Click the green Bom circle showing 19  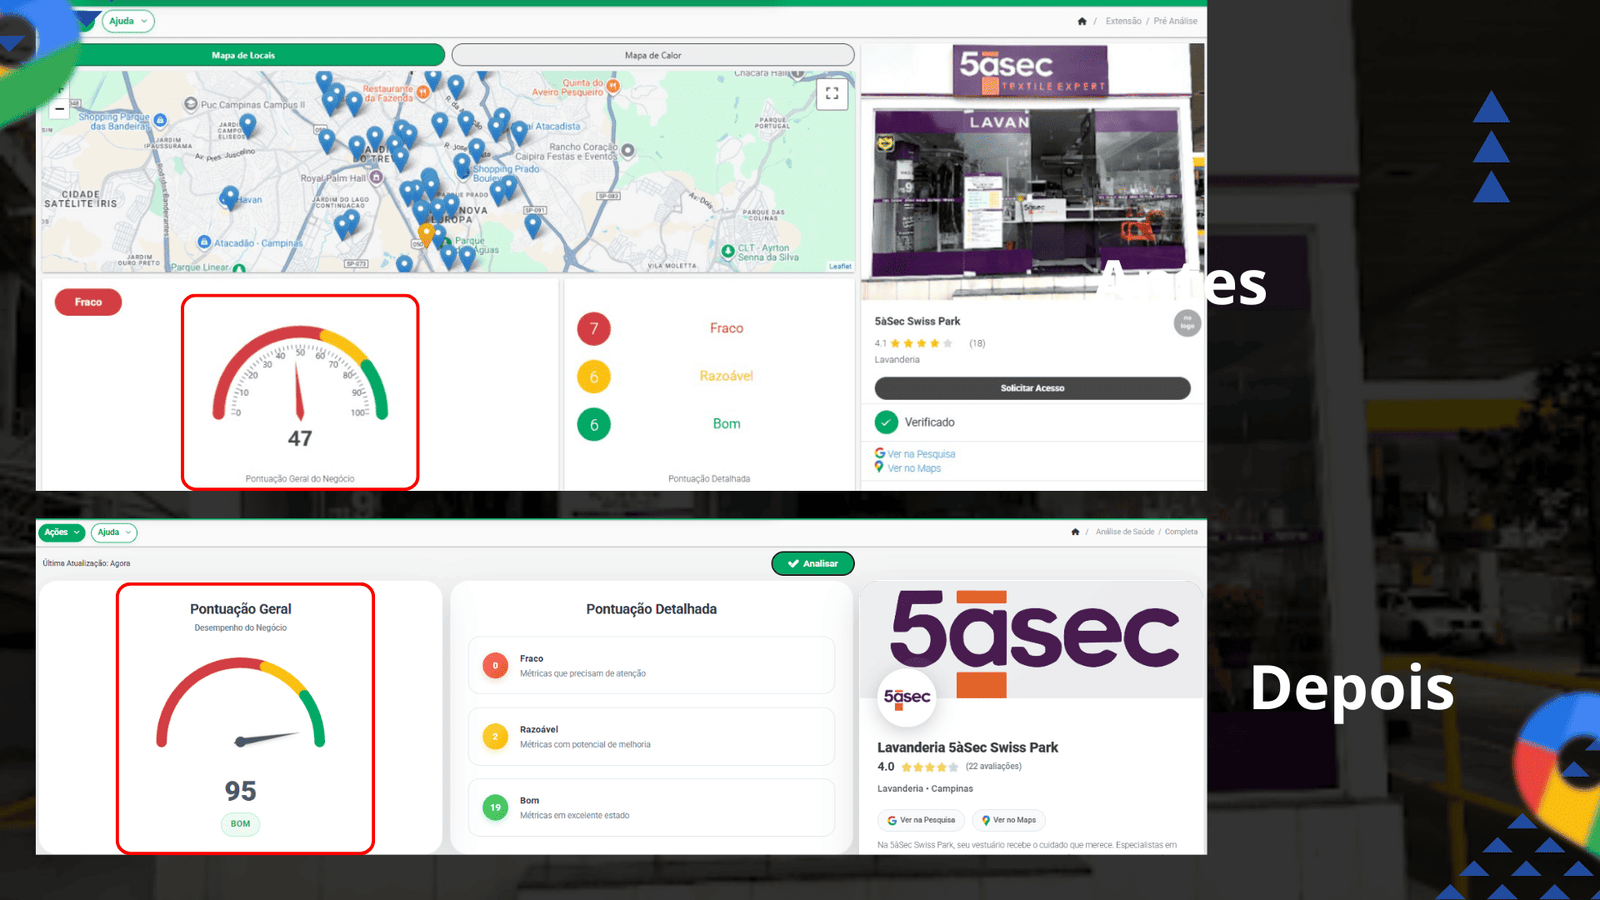[x=495, y=807]
